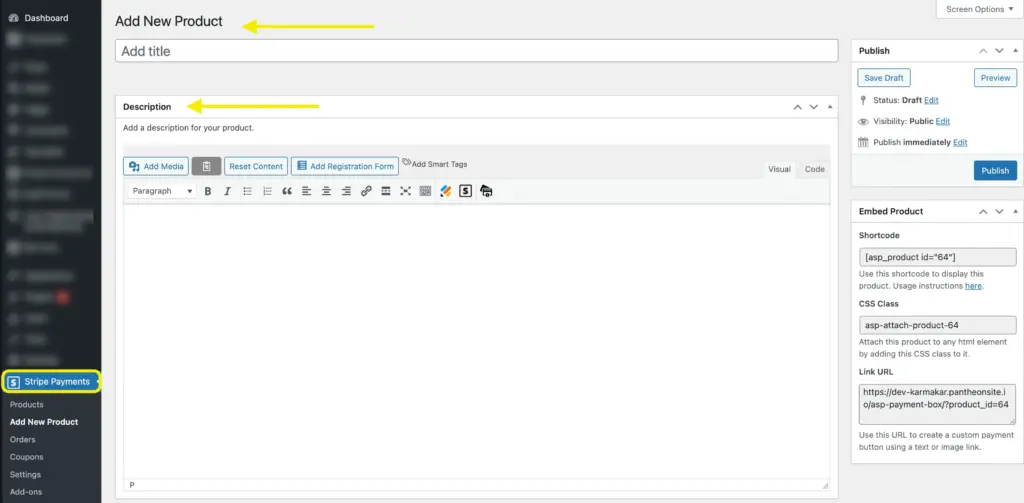Click Add Registration Form button
Screen dimensions: 1024x503
[x=345, y=166]
